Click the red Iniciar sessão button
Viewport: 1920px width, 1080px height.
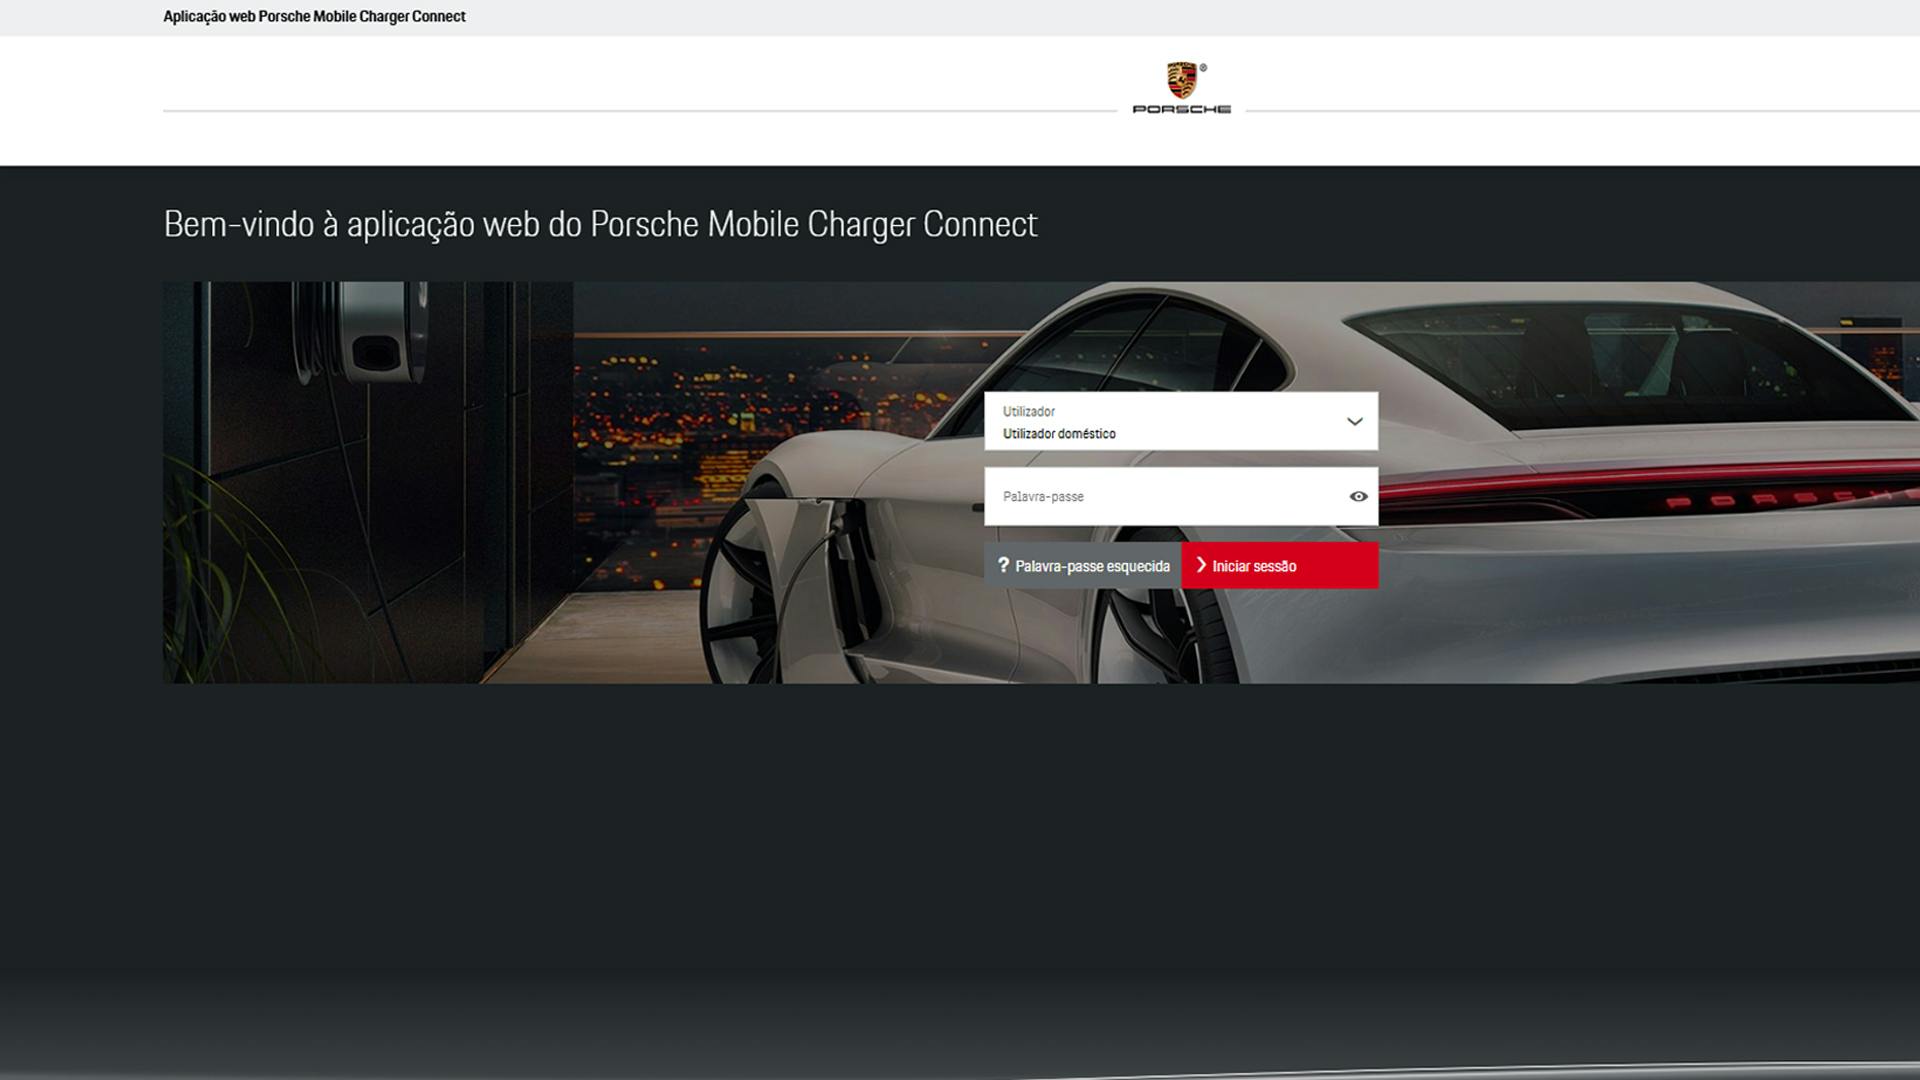click(x=1280, y=565)
